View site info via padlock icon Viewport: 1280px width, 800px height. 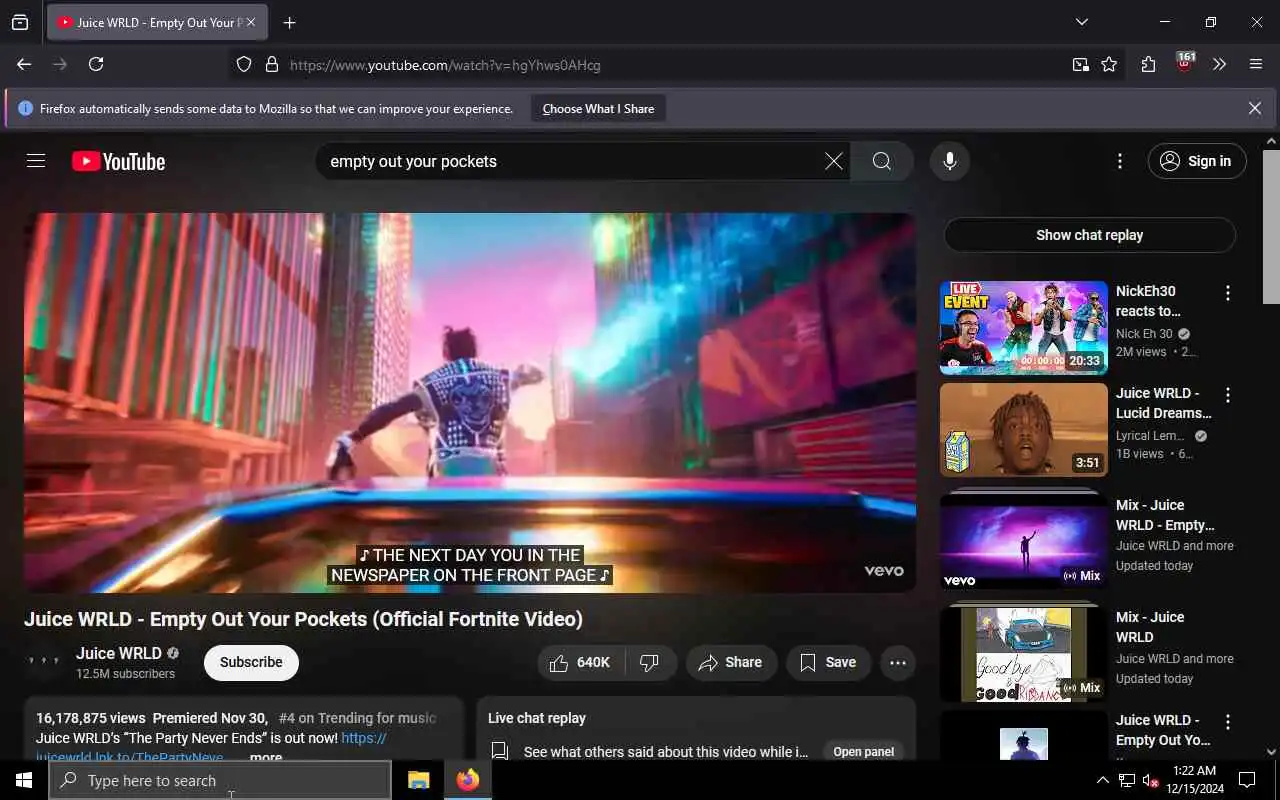tap(271, 64)
